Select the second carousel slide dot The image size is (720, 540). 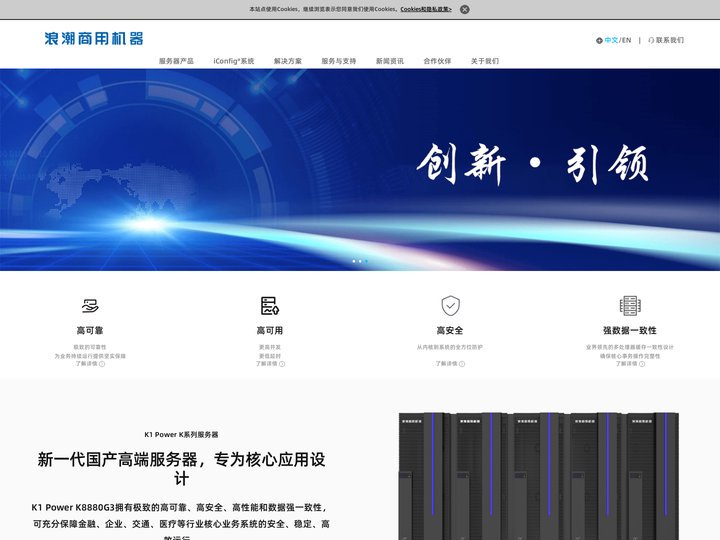360,261
